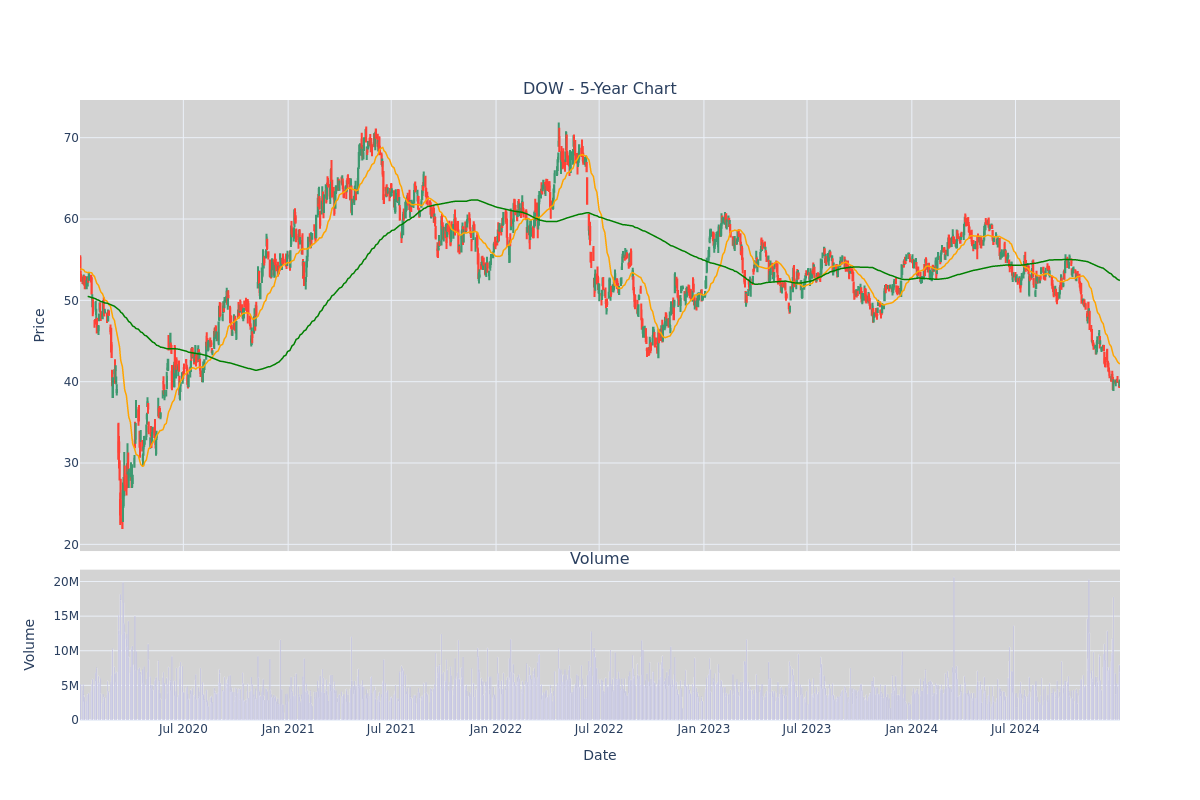This screenshot has width=1200, height=800.
Task: Click the 'Jul 2022' date tick label
Action: coord(599,729)
